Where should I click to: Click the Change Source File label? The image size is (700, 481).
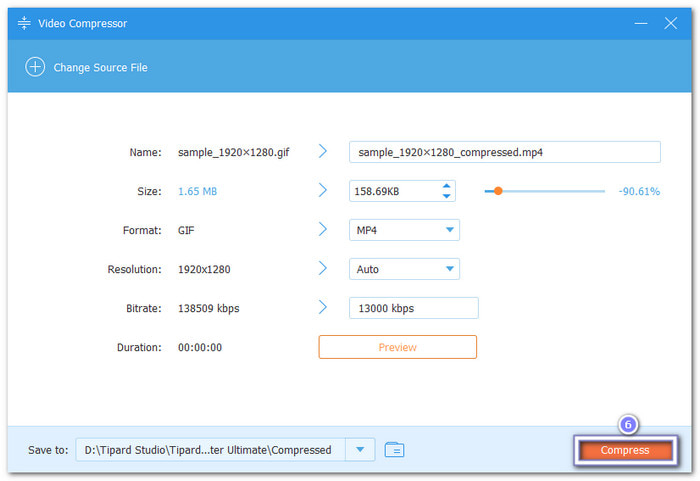(100, 67)
